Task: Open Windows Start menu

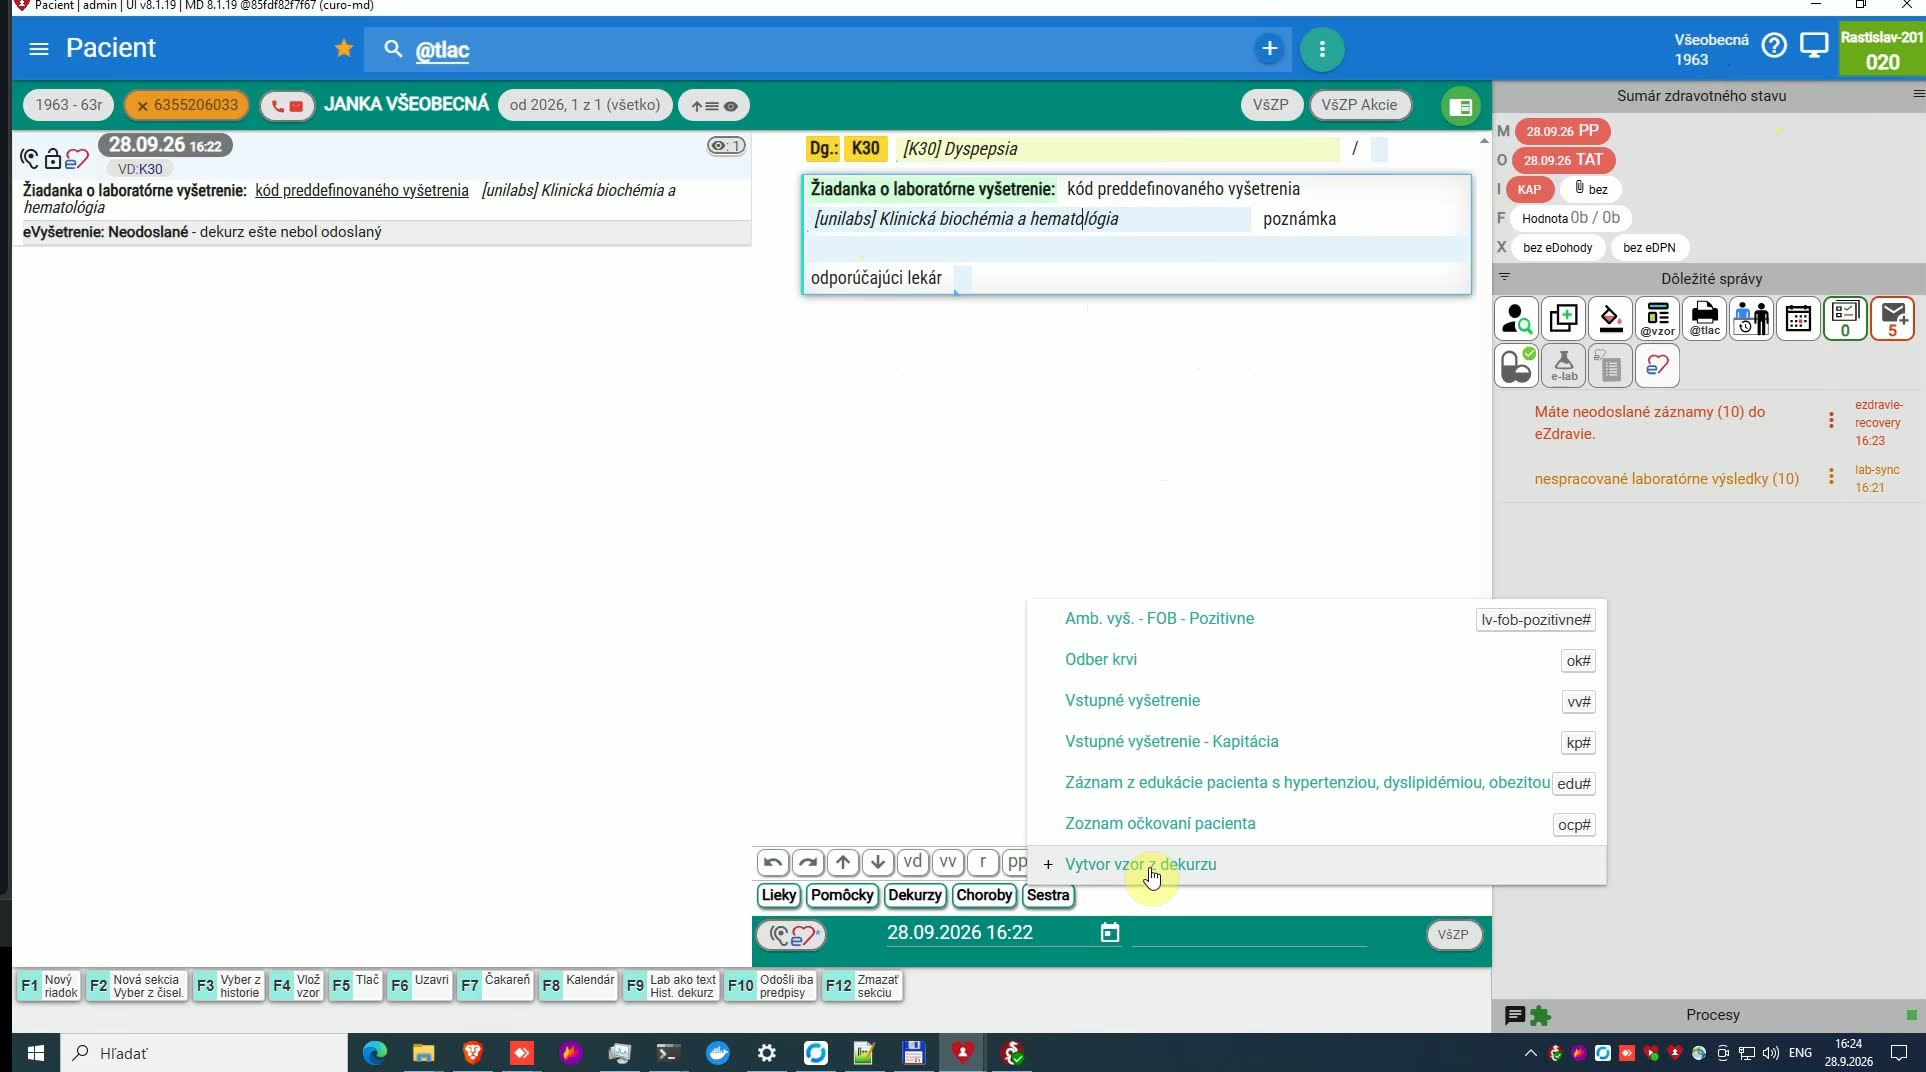Action: 35,1053
